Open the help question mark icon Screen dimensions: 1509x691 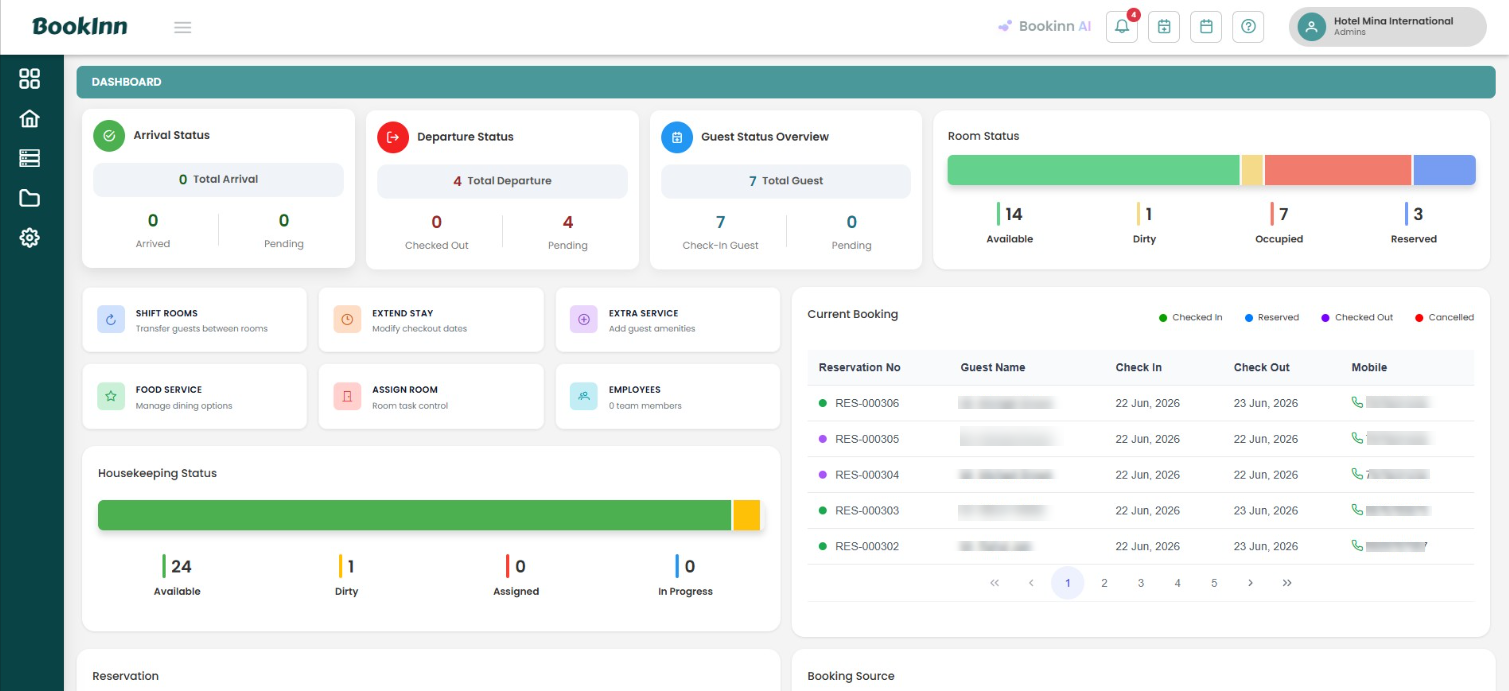[1248, 27]
